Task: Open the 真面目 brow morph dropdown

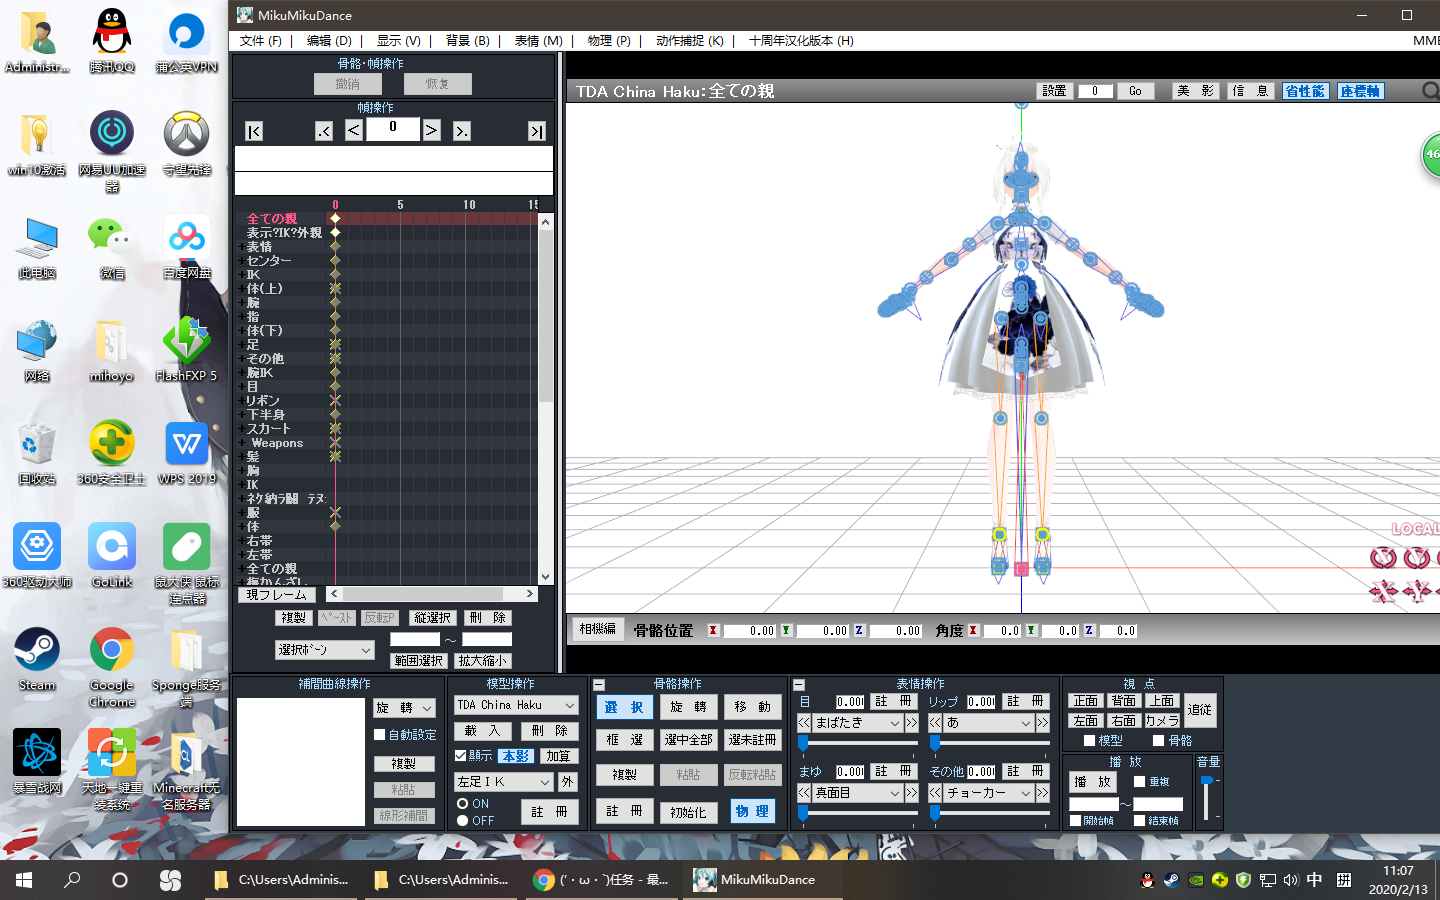Action: tap(857, 792)
